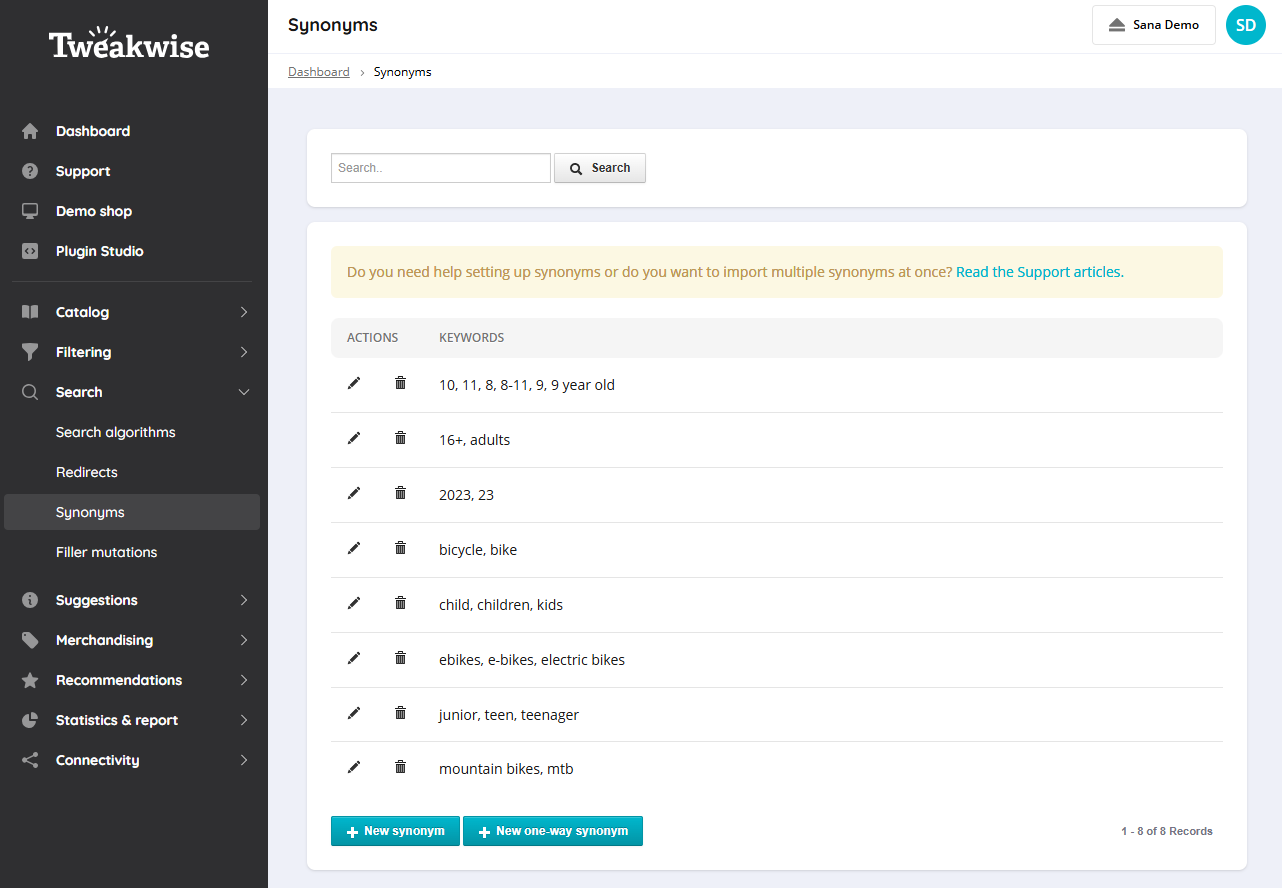Click the New synonym button

(395, 831)
